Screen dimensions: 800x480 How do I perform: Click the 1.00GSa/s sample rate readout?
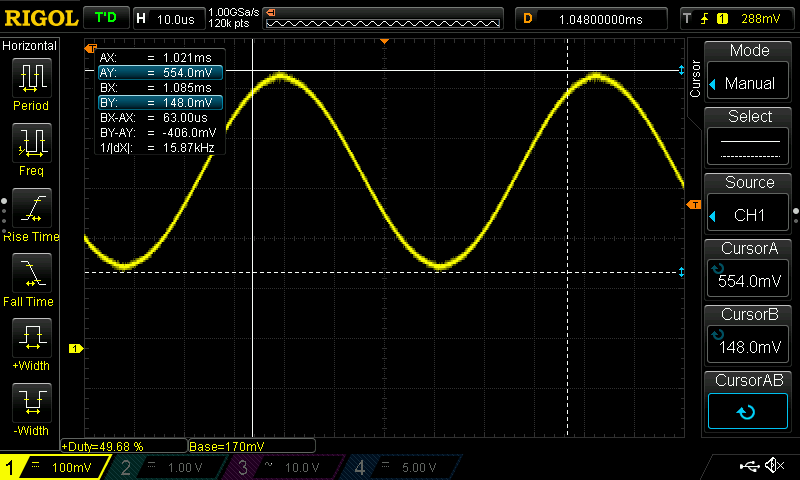[234, 12]
